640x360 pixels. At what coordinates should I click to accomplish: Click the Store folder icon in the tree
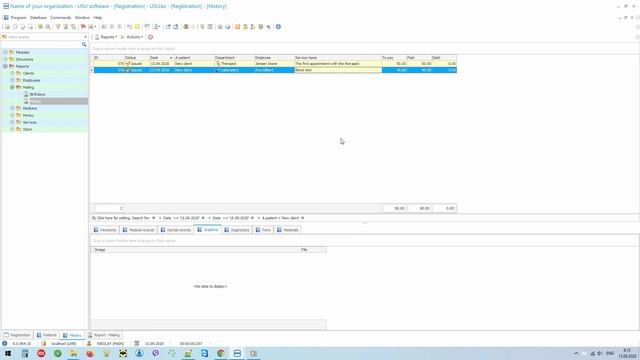point(19,129)
